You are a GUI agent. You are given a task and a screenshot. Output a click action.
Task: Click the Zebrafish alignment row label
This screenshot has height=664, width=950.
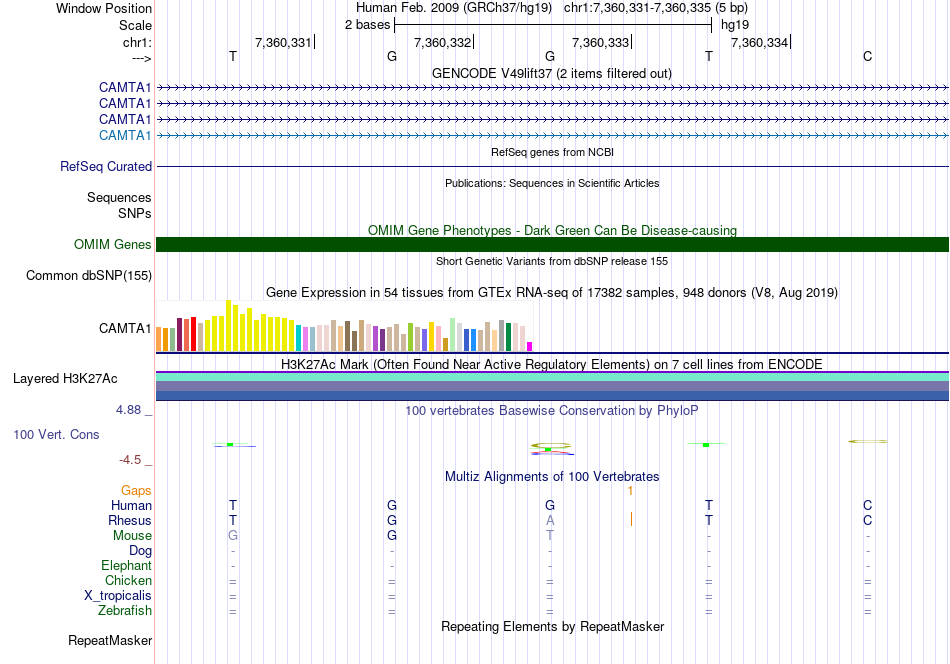[x=125, y=610]
